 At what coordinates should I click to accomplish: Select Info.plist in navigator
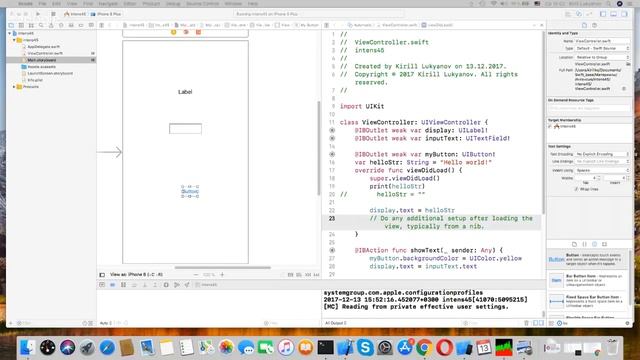[35, 80]
